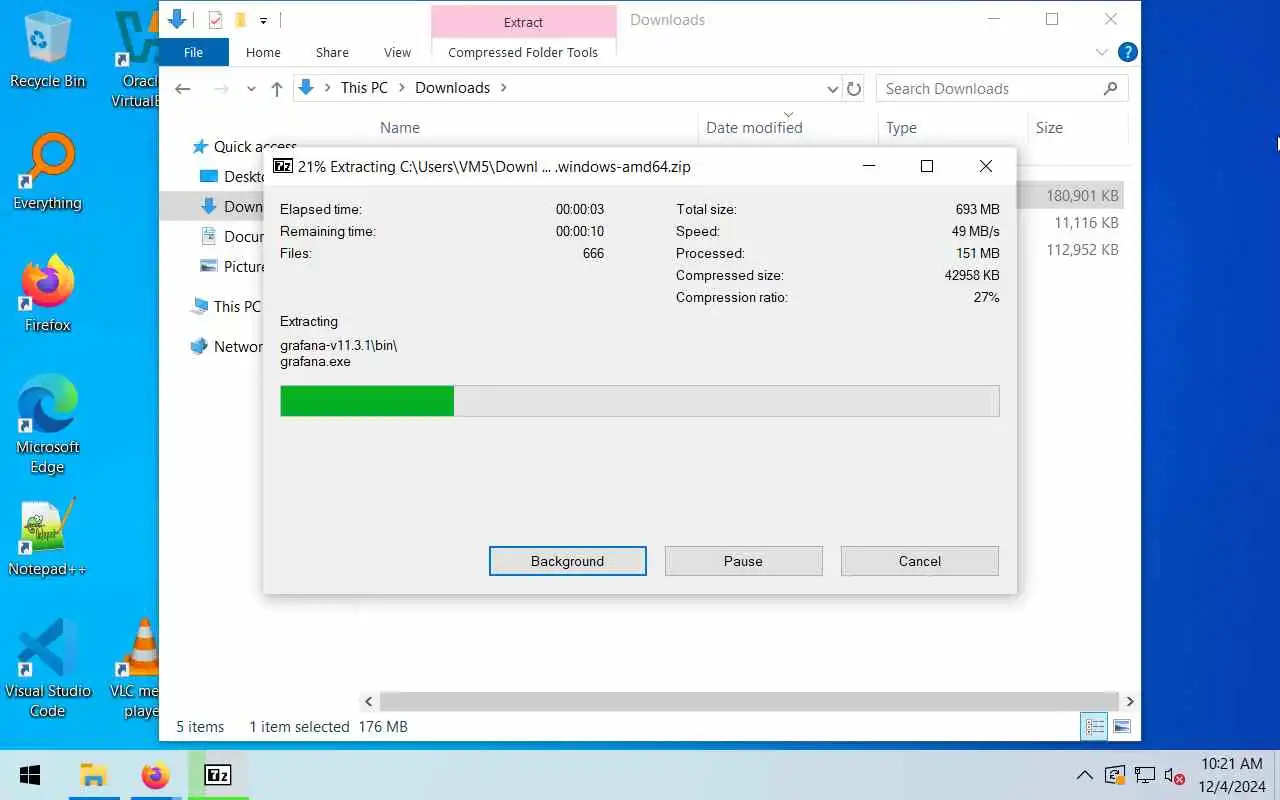Click the network tray icon

click(x=1145, y=775)
